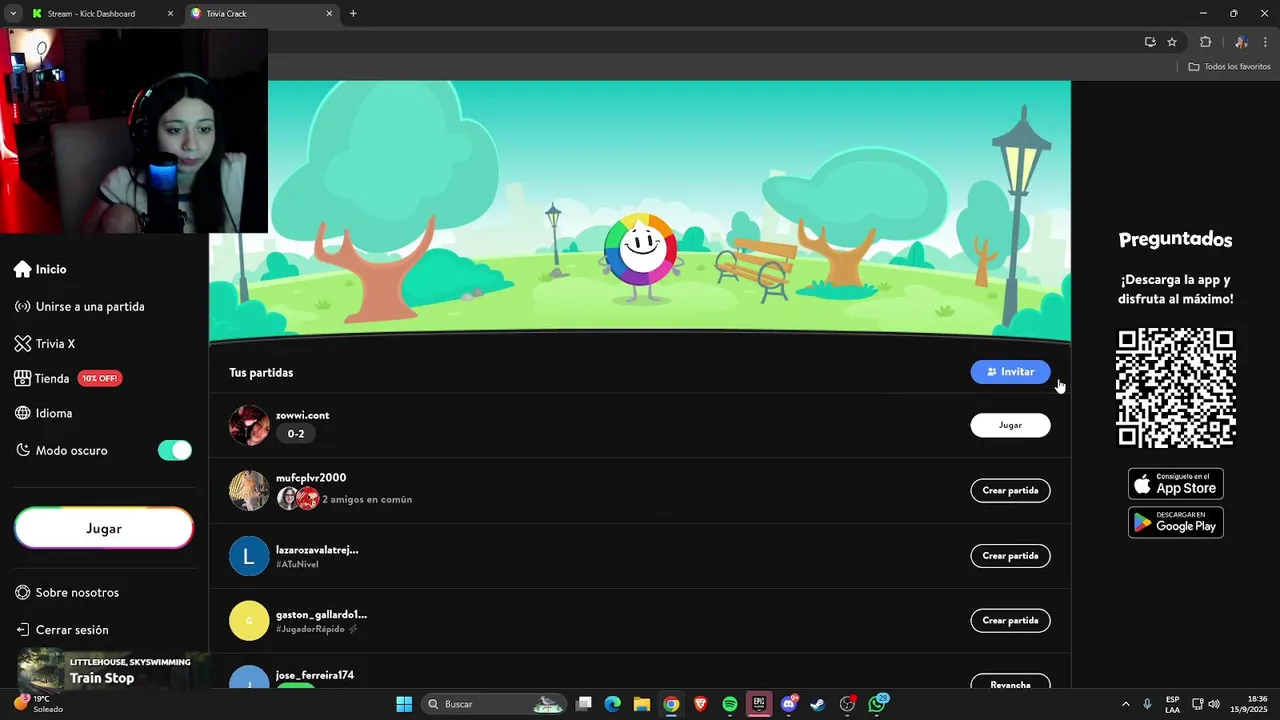Open the Windows Start menu
This screenshot has width=1280, height=720.
click(404, 704)
